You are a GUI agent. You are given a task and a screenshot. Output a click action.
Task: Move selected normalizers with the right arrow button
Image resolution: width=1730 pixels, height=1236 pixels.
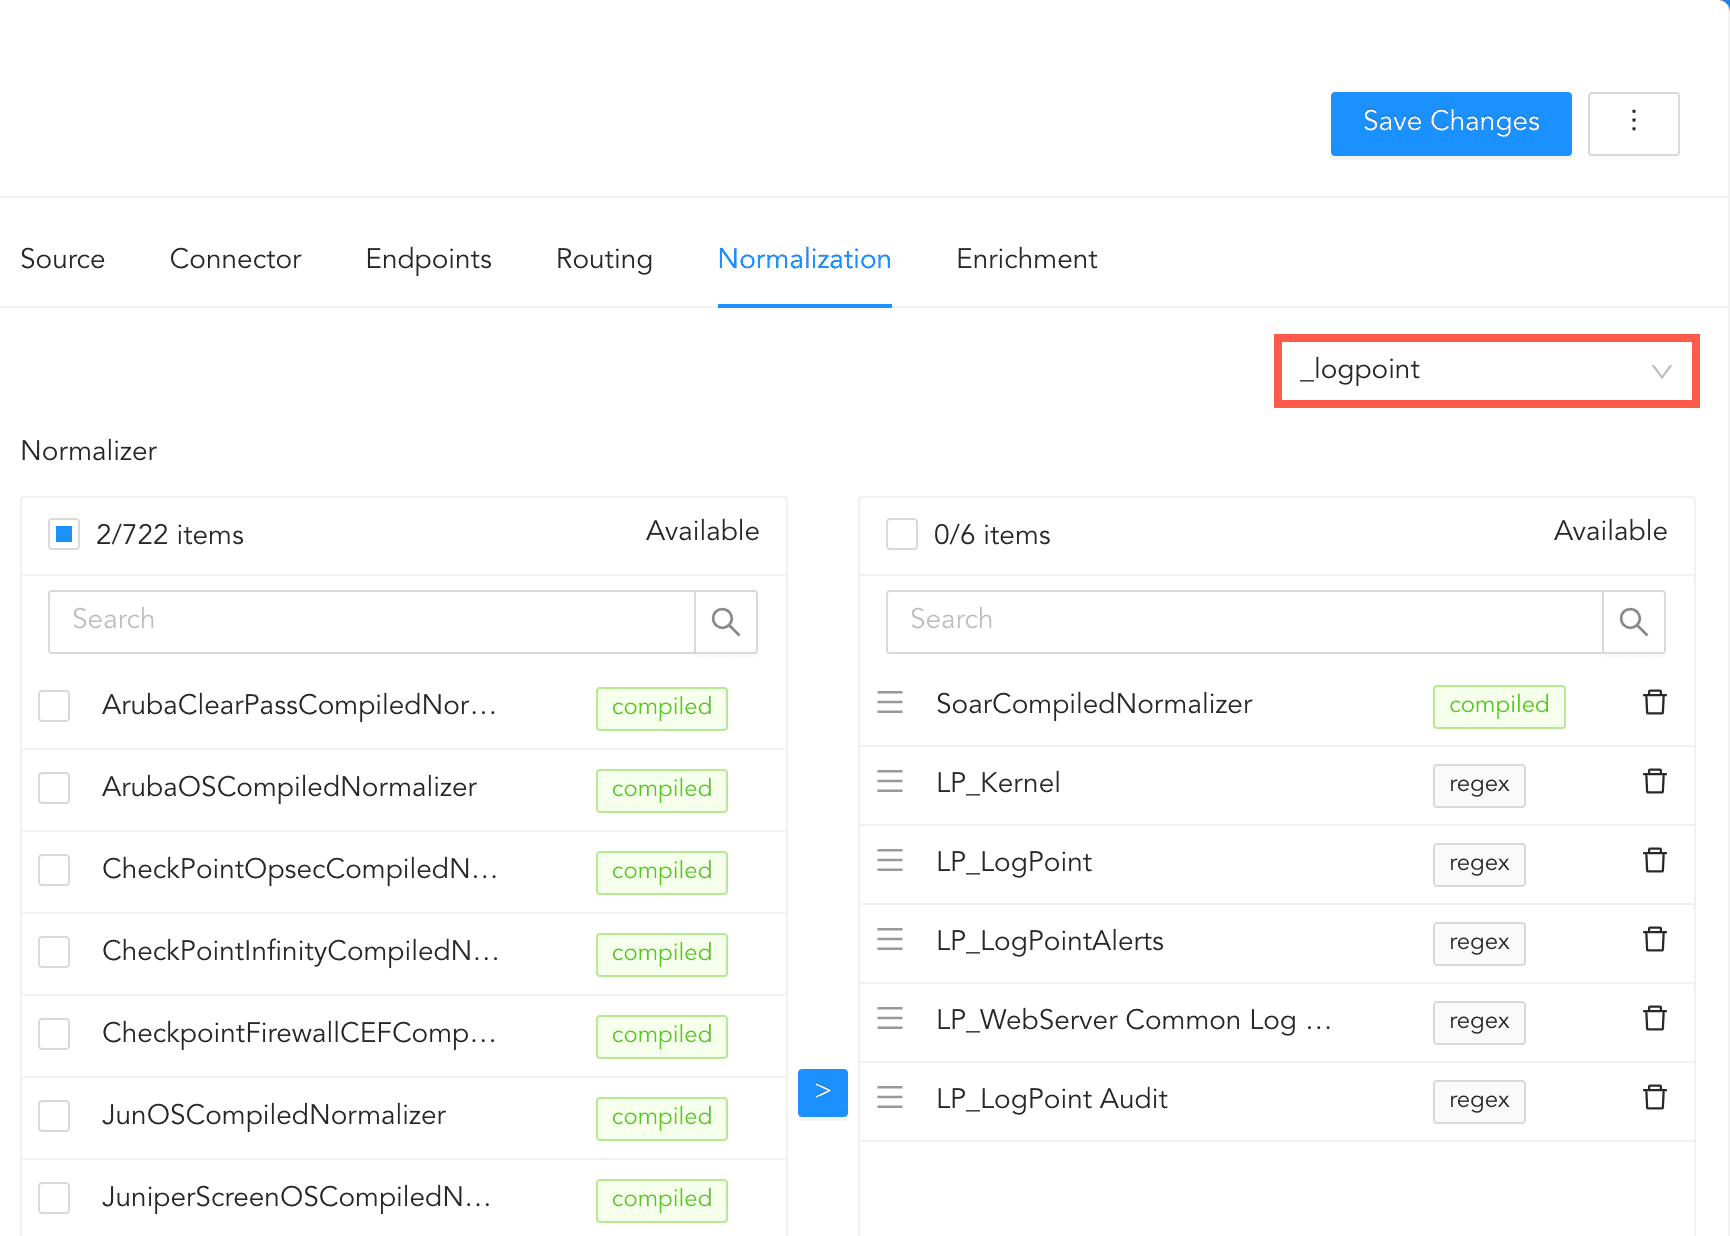822,1092
